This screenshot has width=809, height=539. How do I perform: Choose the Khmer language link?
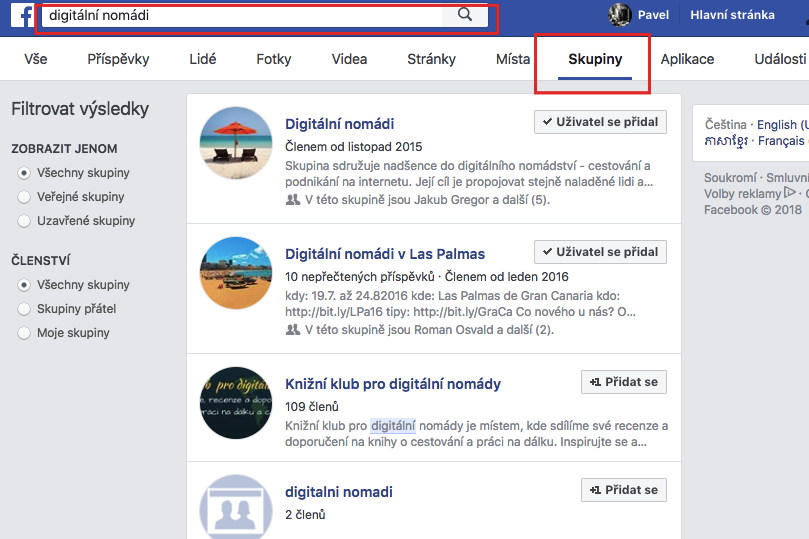click(x=726, y=141)
